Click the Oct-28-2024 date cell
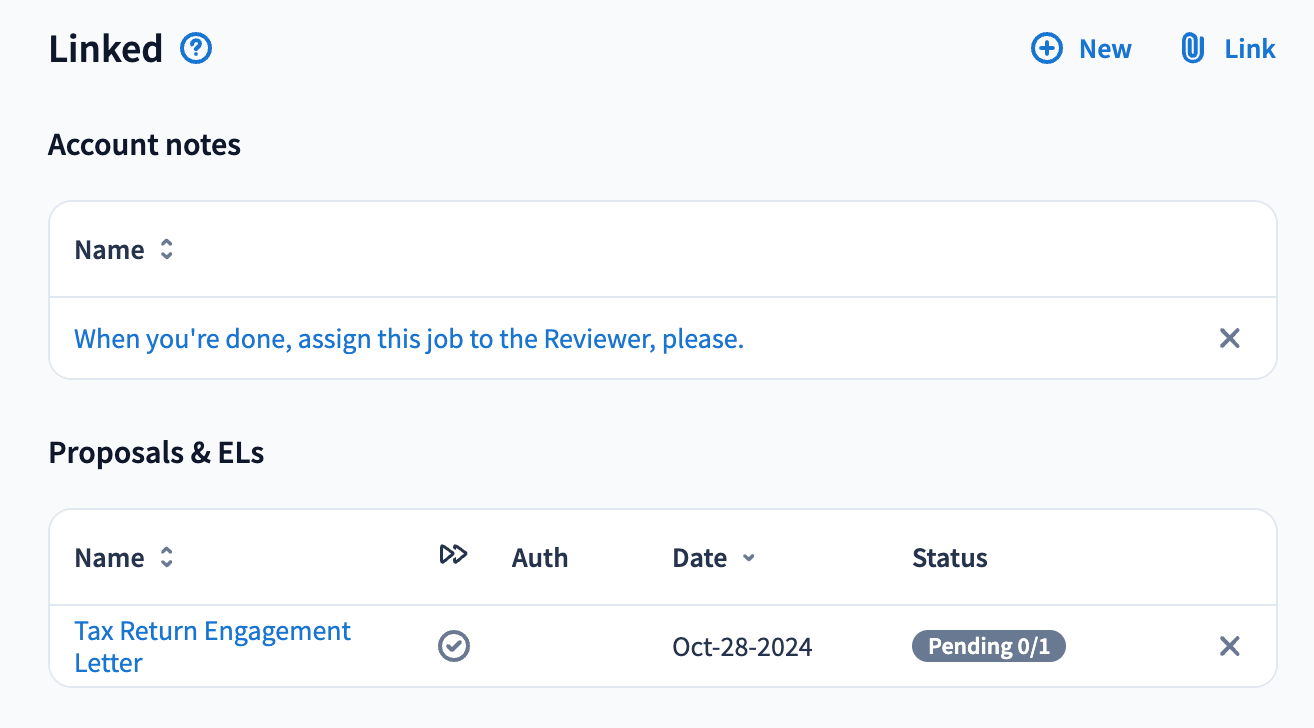Image resolution: width=1314 pixels, height=728 pixels. pyautogui.click(x=742, y=647)
